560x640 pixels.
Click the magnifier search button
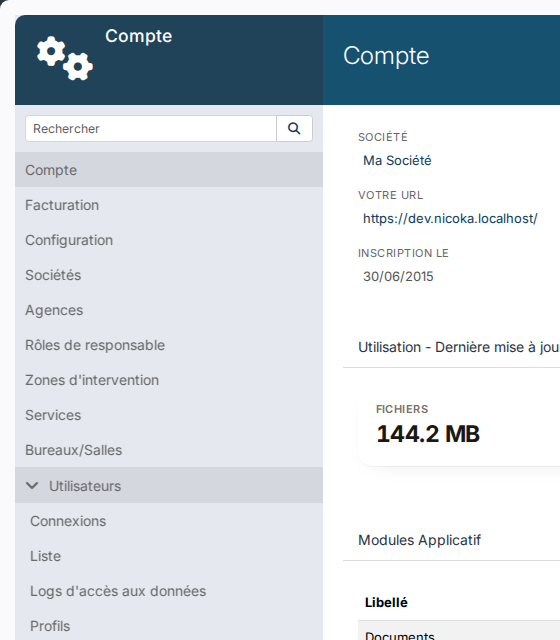pos(294,129)
